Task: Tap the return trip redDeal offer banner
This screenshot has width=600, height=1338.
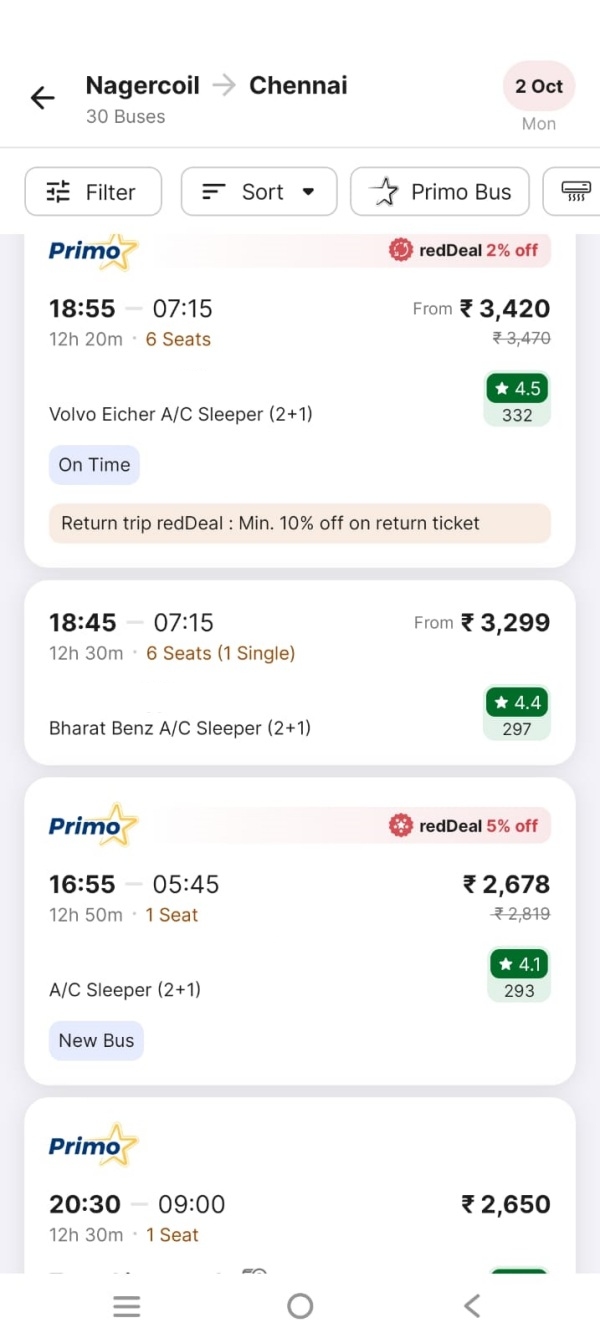Action: pos(299,523)
